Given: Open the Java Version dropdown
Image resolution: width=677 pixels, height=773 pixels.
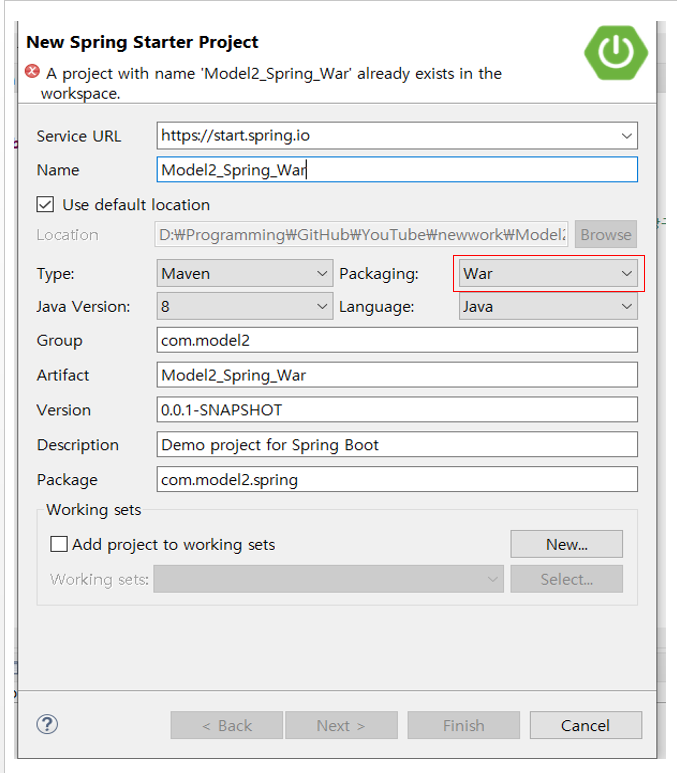Looking at the screenshot, I should click(245, 306).
